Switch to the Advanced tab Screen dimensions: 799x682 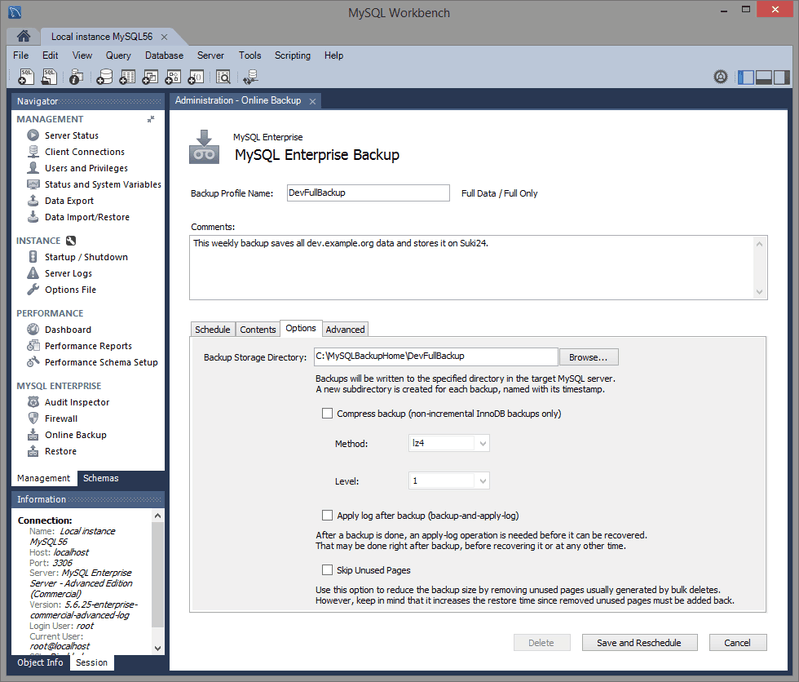coord(345,329)
